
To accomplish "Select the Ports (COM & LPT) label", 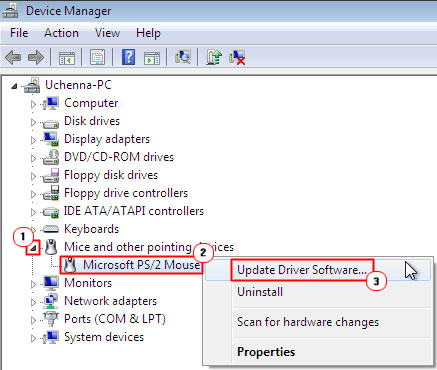I will [x=115, y=319].
